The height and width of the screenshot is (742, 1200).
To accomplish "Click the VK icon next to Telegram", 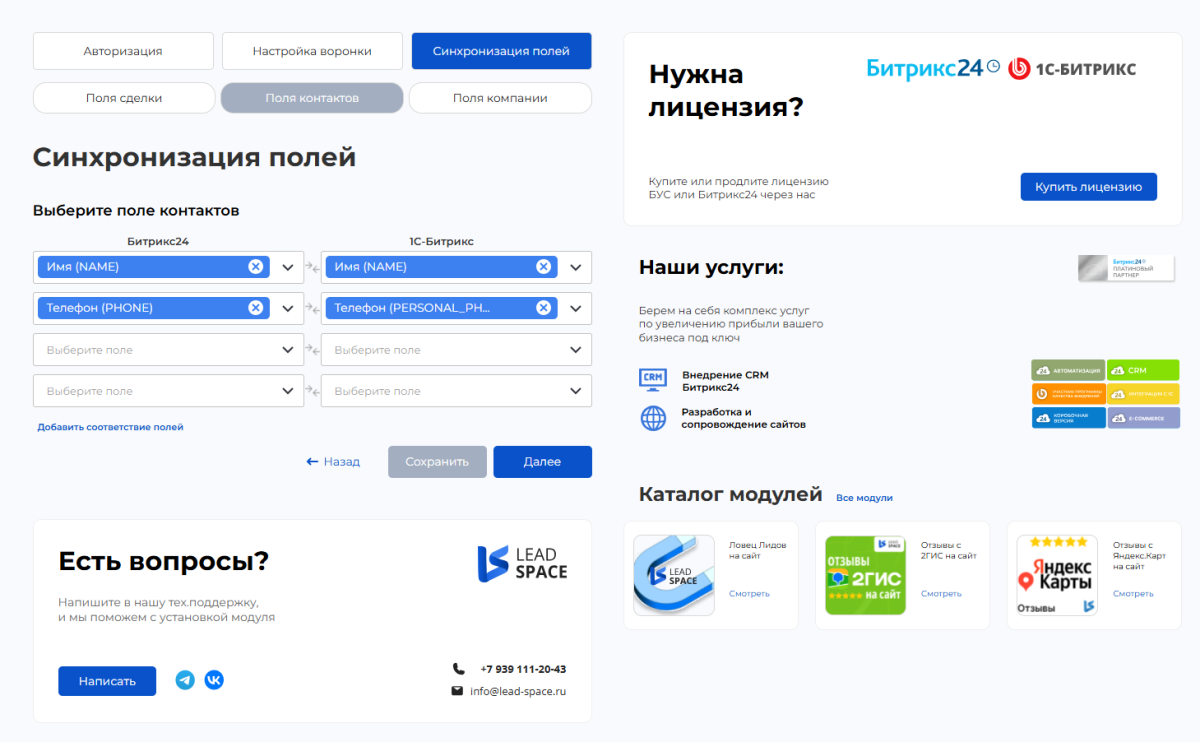I will pyautogui.click(x=214, y=680).
